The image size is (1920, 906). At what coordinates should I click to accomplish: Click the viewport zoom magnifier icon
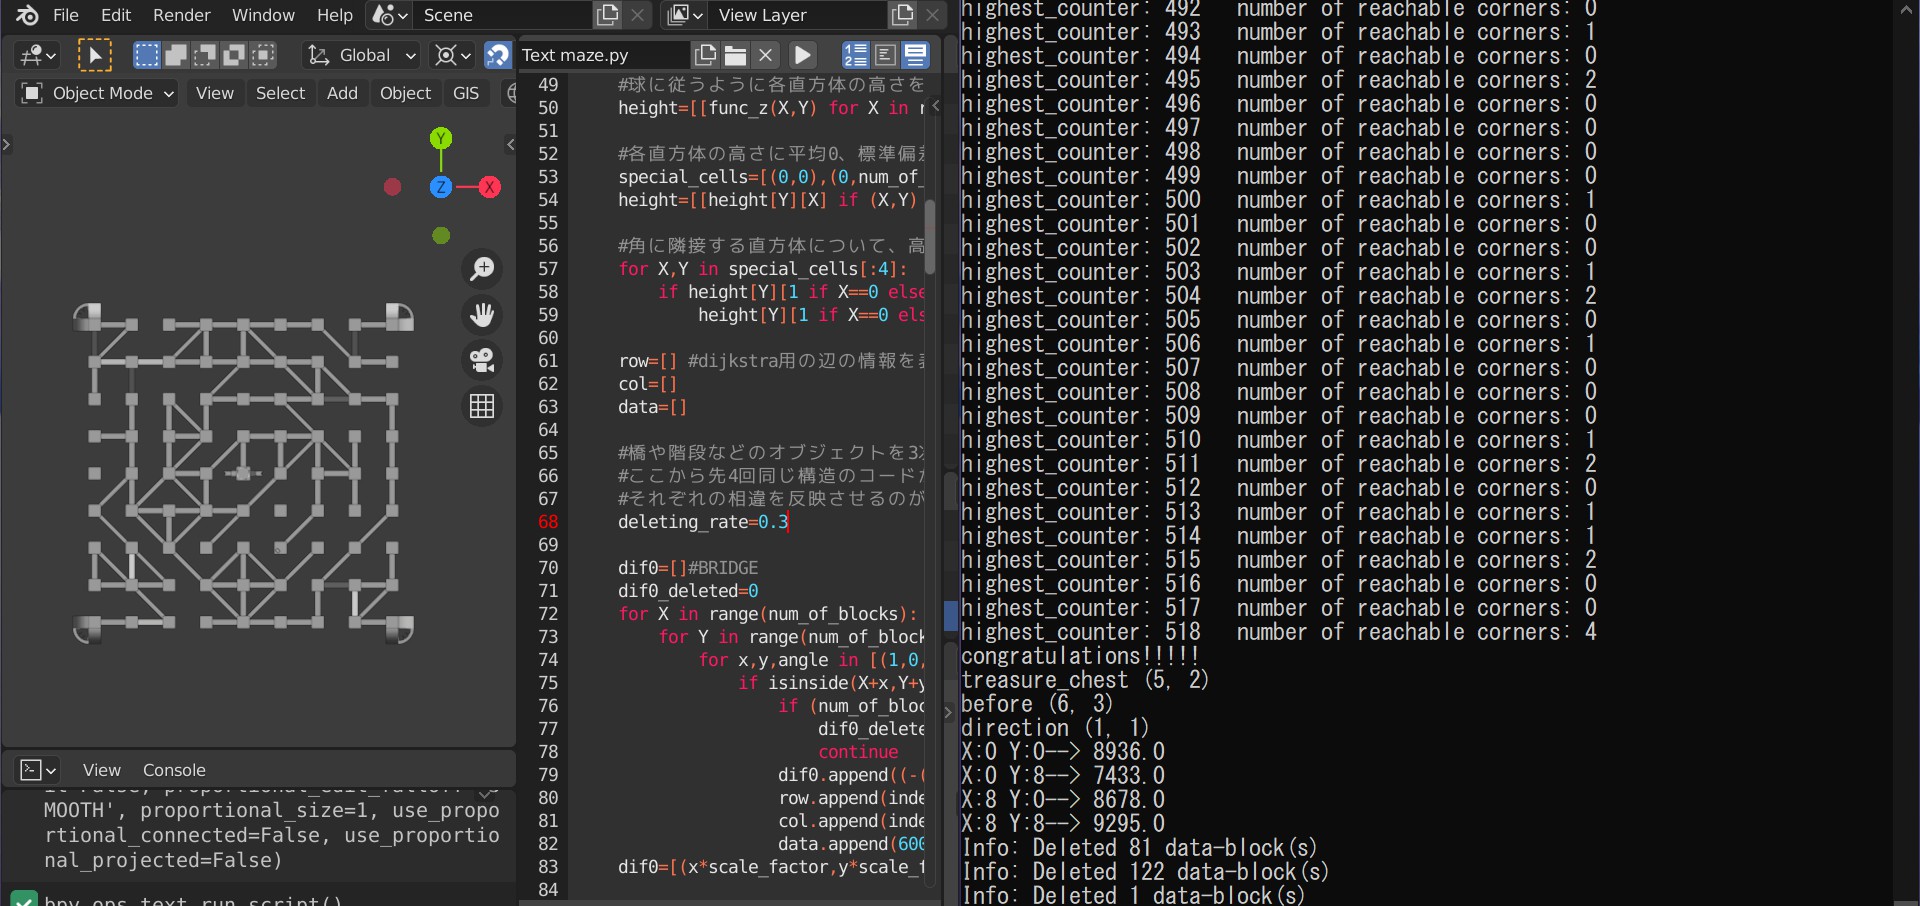(482, 269)
